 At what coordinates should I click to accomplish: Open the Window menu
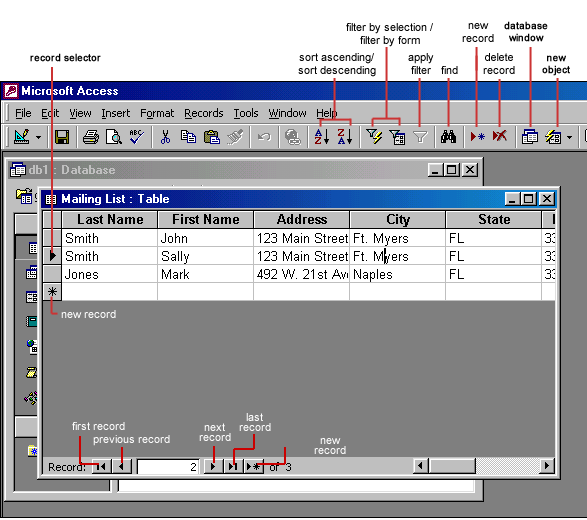tap(287, 113)
